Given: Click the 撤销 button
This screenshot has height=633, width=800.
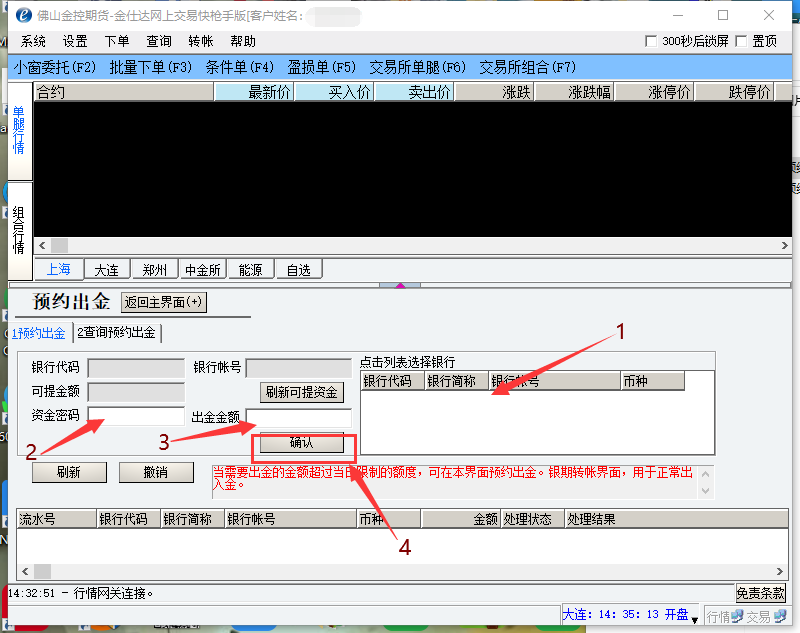Looking at the screenshot, I should [x=156, y=472].
